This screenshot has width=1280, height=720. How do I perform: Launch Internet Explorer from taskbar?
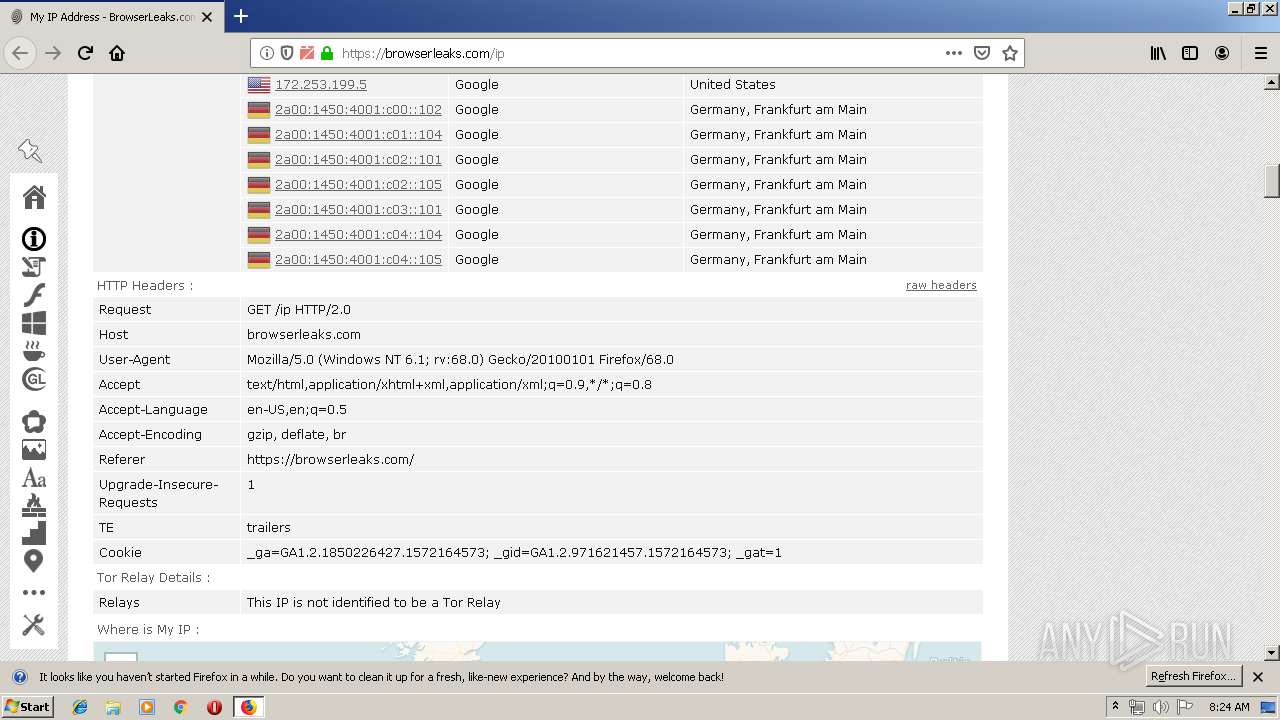80,707
